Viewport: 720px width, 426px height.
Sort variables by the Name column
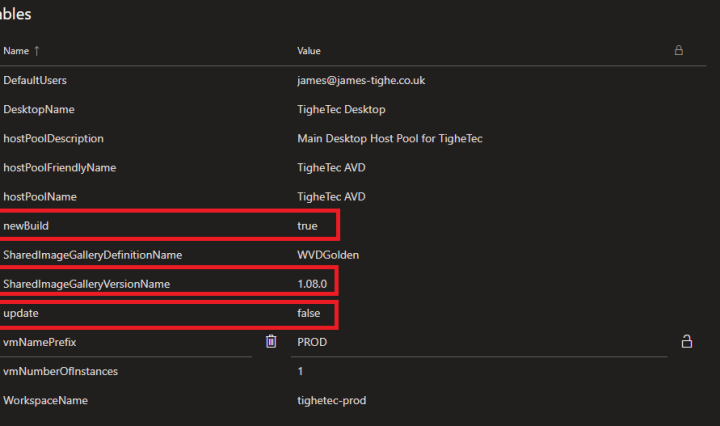pos(15,50)
